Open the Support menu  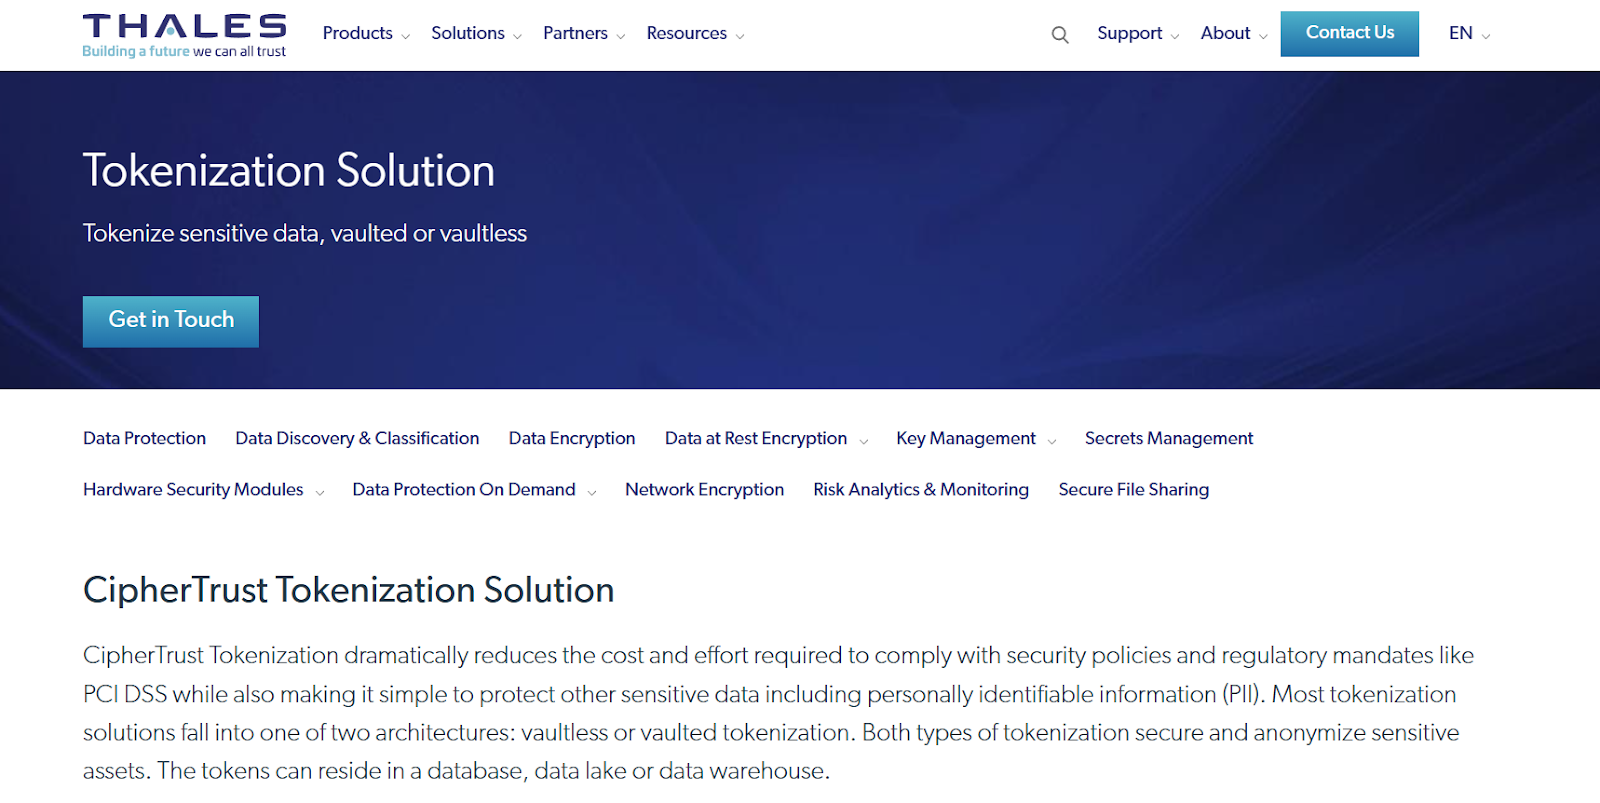(1129, 33)
